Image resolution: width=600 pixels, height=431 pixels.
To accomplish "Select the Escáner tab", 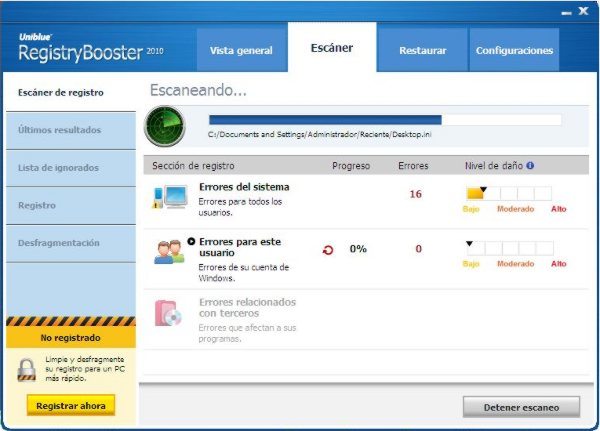I will click(x=332, y=47).
